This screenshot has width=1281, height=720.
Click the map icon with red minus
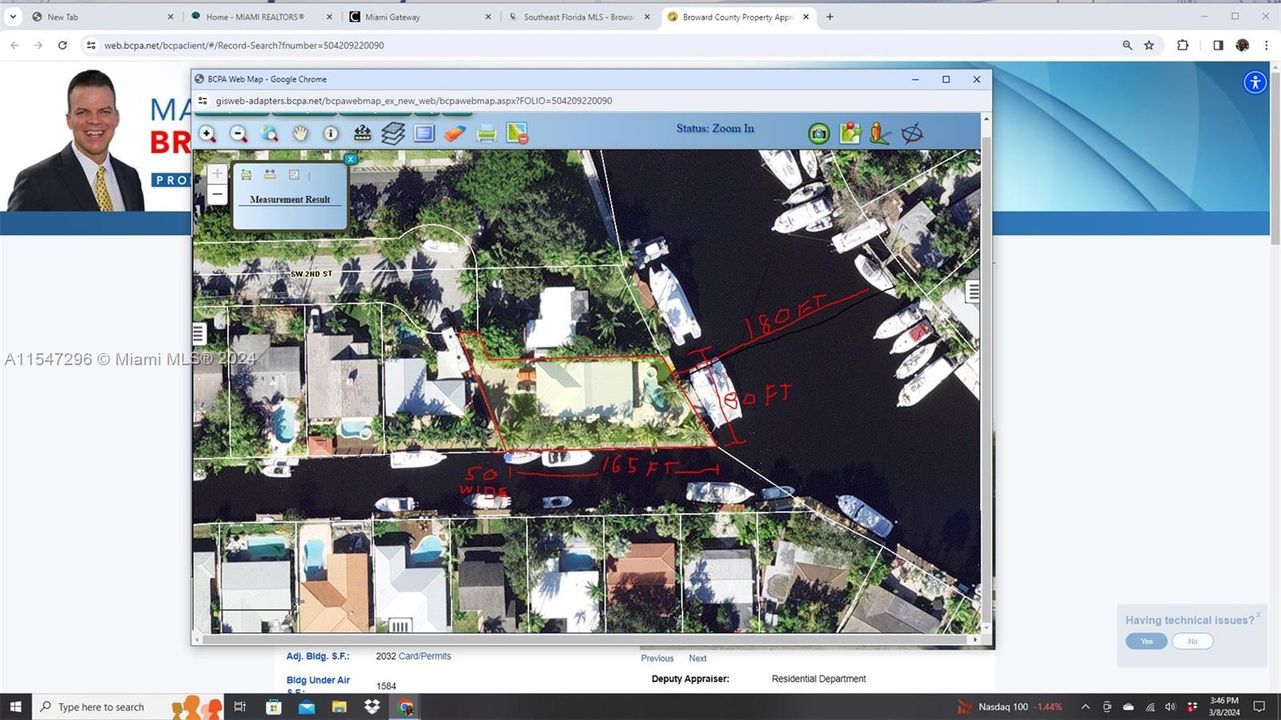pos(517,133)
